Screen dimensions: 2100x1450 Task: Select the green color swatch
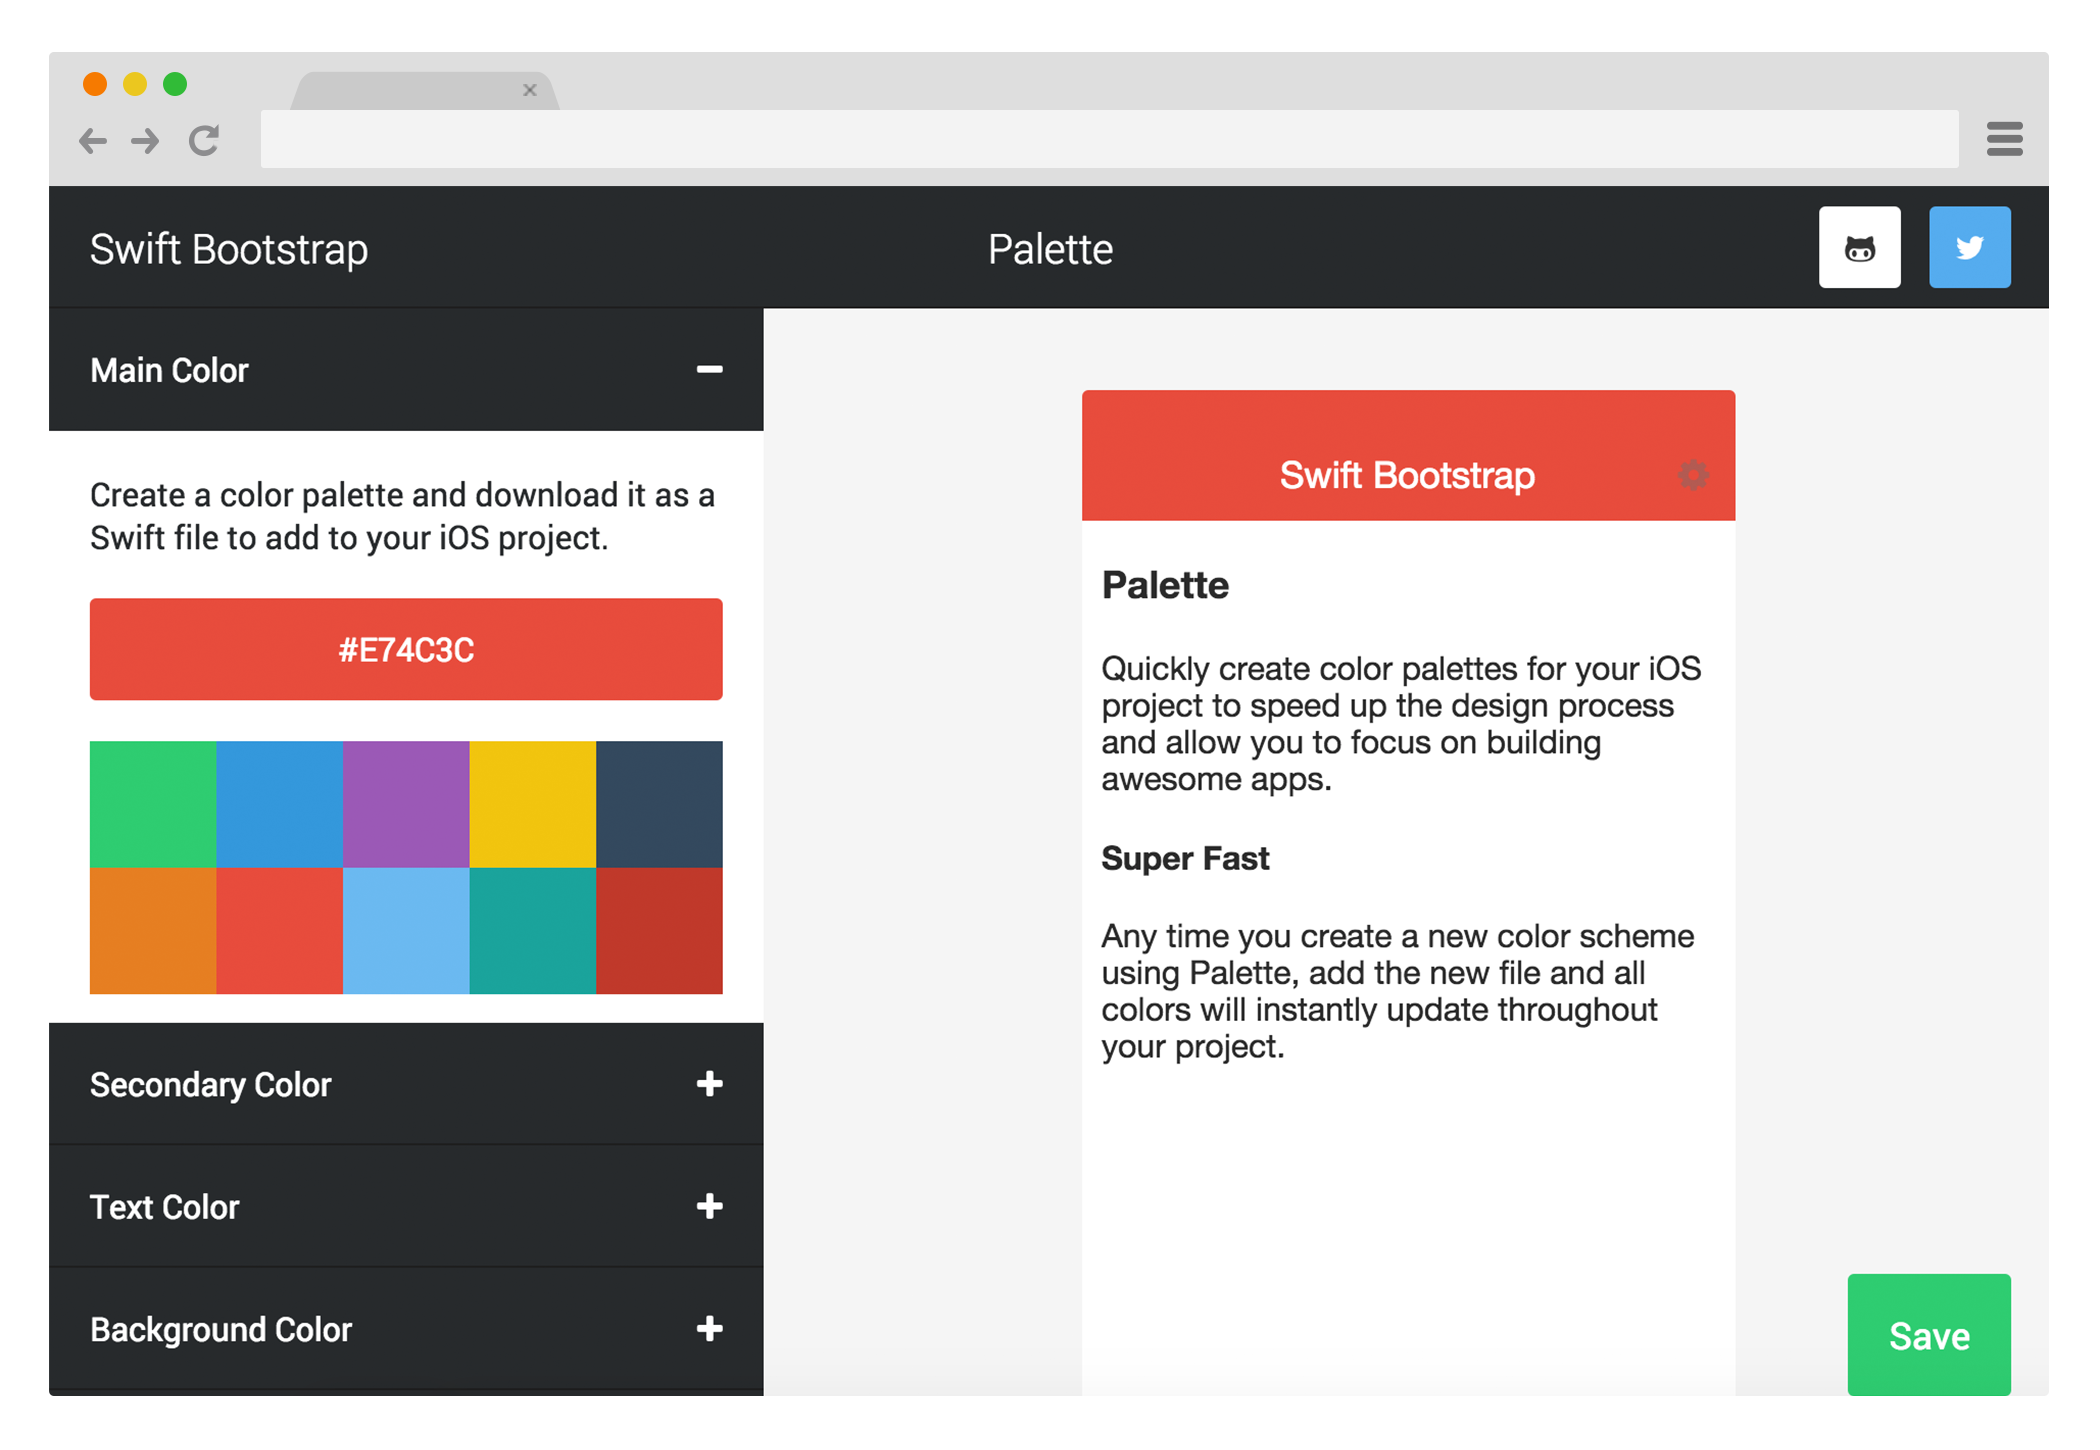[153, 804]
